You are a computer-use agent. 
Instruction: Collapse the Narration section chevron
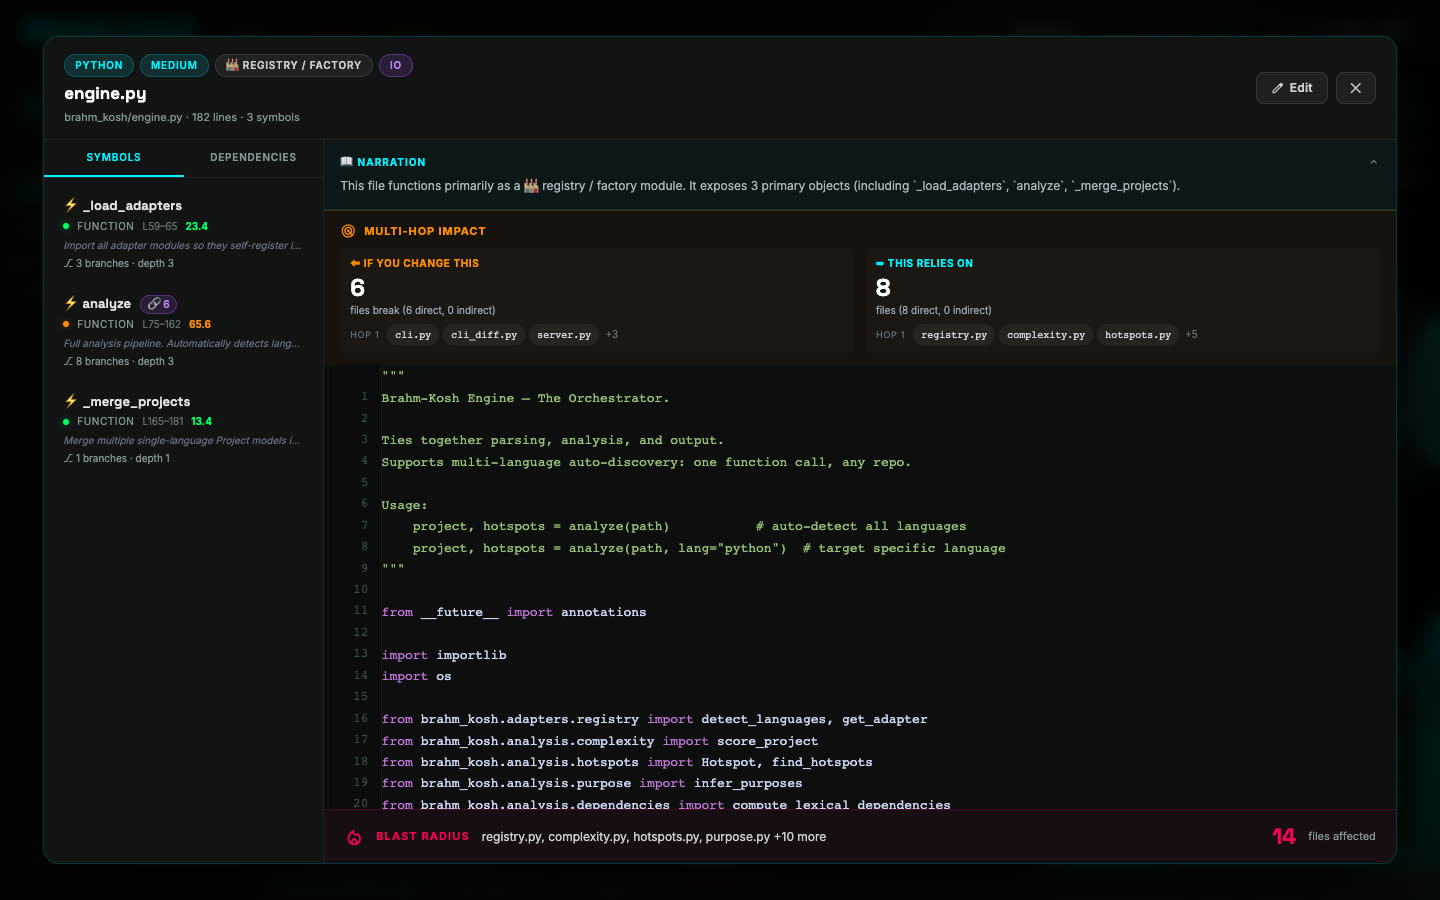point(1373,162)
